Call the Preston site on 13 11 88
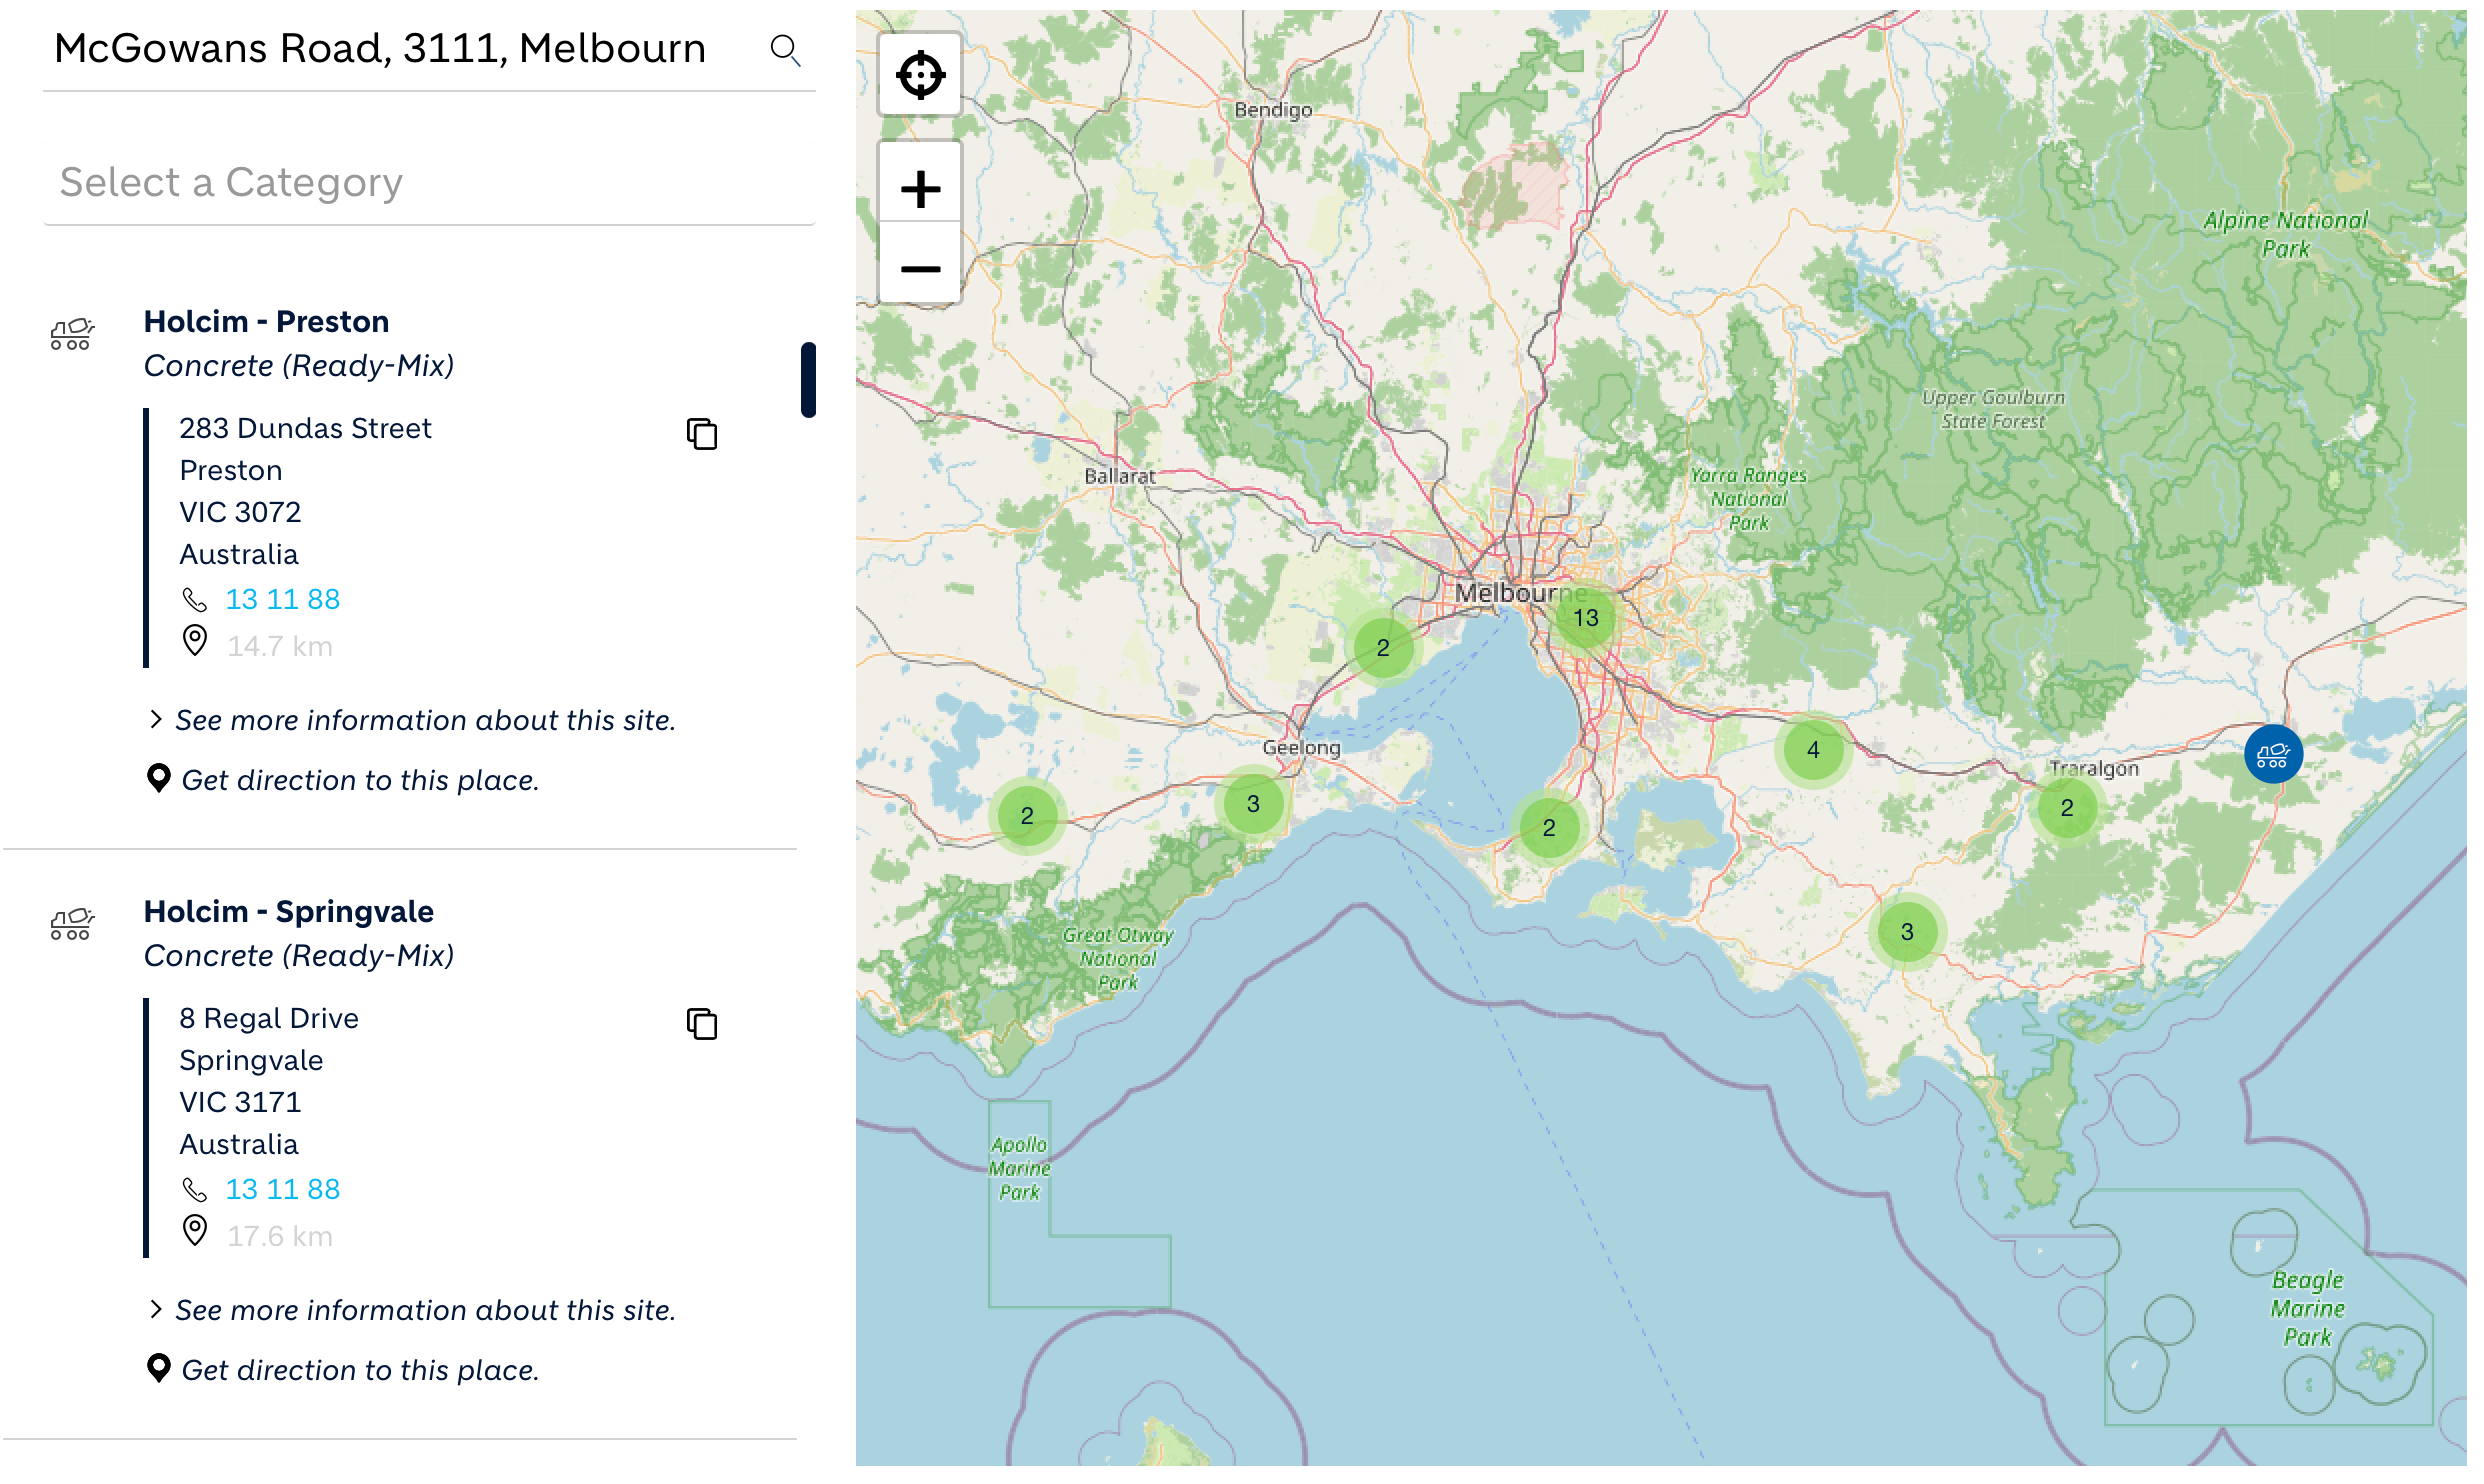 [283, 599]
